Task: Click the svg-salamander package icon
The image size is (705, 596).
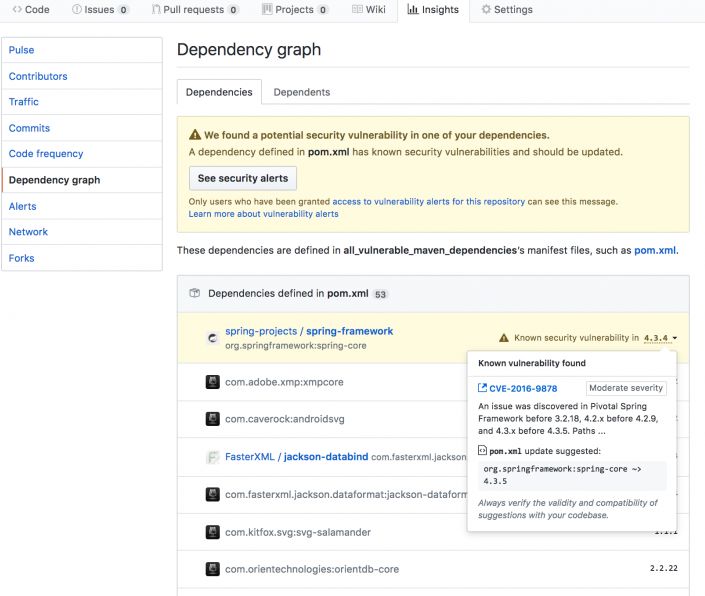Action: (x=212, y=532)
